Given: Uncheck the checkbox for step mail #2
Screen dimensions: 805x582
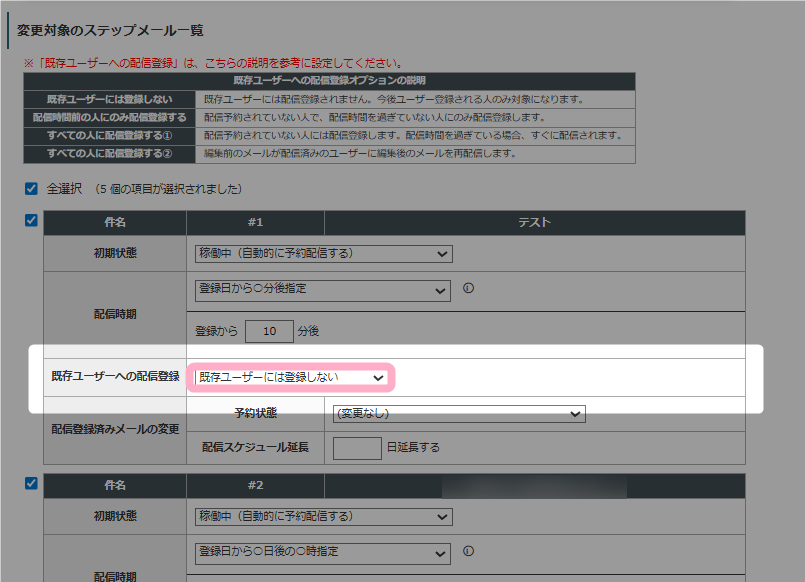Looking at the screenshot, I should (31, 484).
